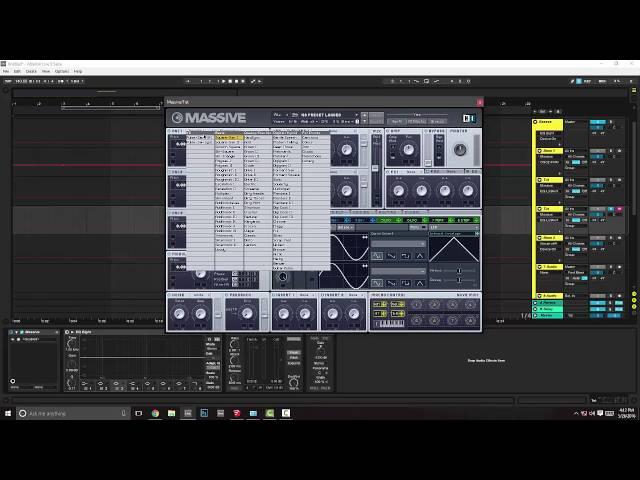
Task: Open the Insert 1 effect type dropdown
Action: coord(307,295)
